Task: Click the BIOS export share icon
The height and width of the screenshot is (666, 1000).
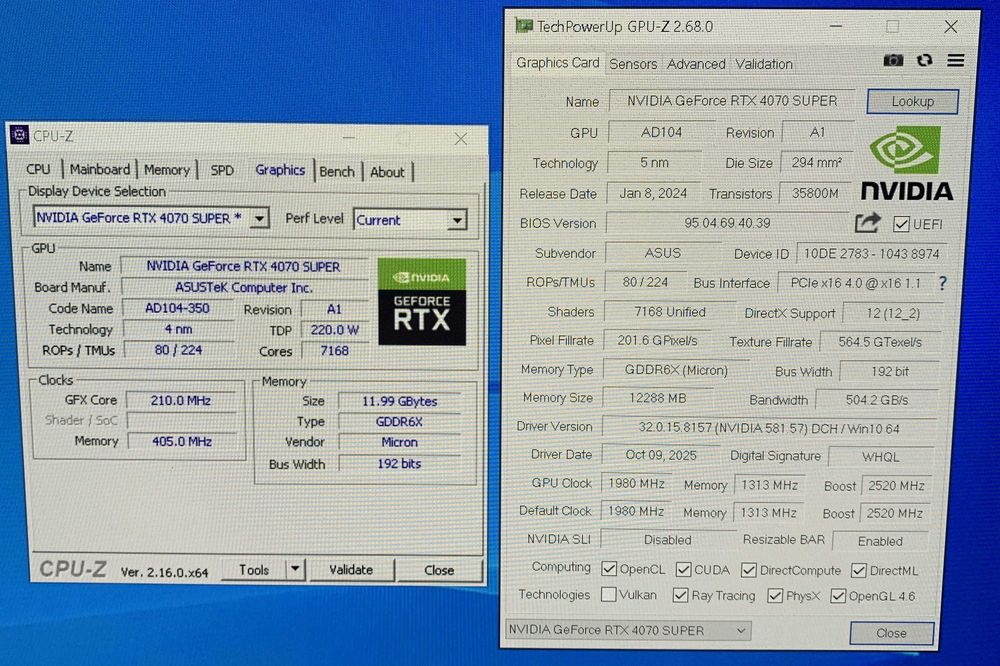Action: 867,223
